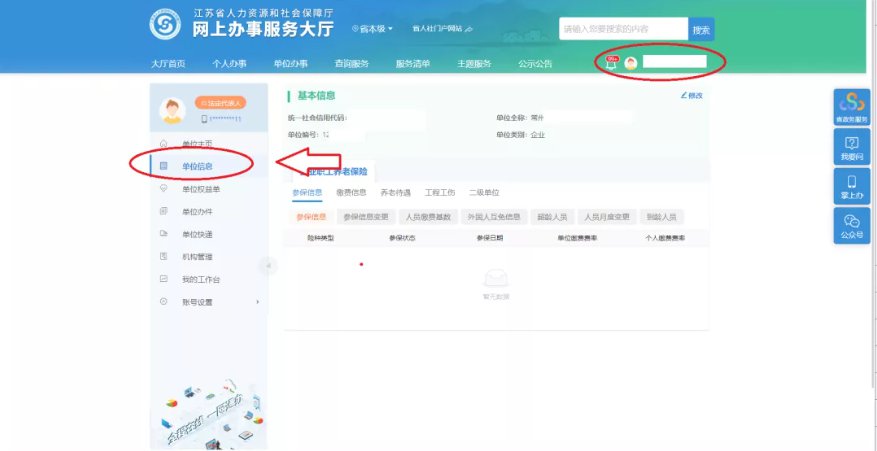Click the 参保日期 column header
Image resolution: width=877 pixels, height=451 pixels.
(x=489, y=238)
